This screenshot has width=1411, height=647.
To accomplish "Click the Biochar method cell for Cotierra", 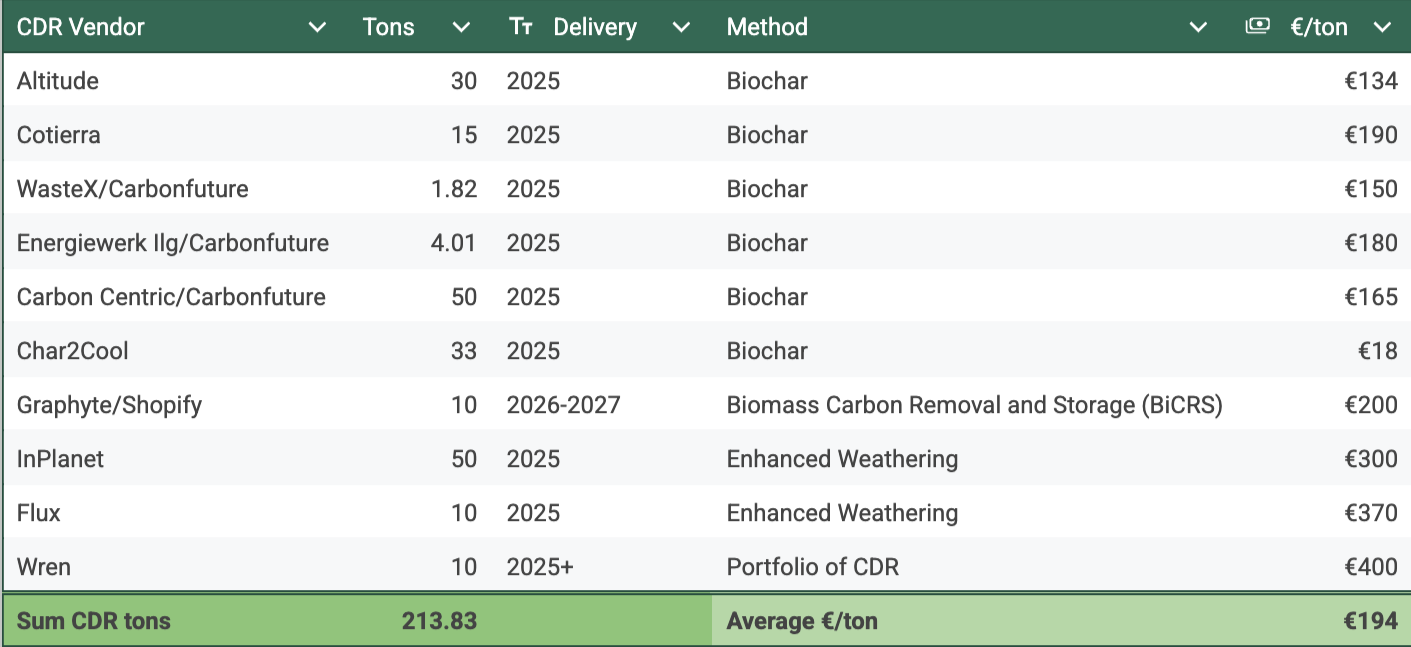I will [767, 135].
